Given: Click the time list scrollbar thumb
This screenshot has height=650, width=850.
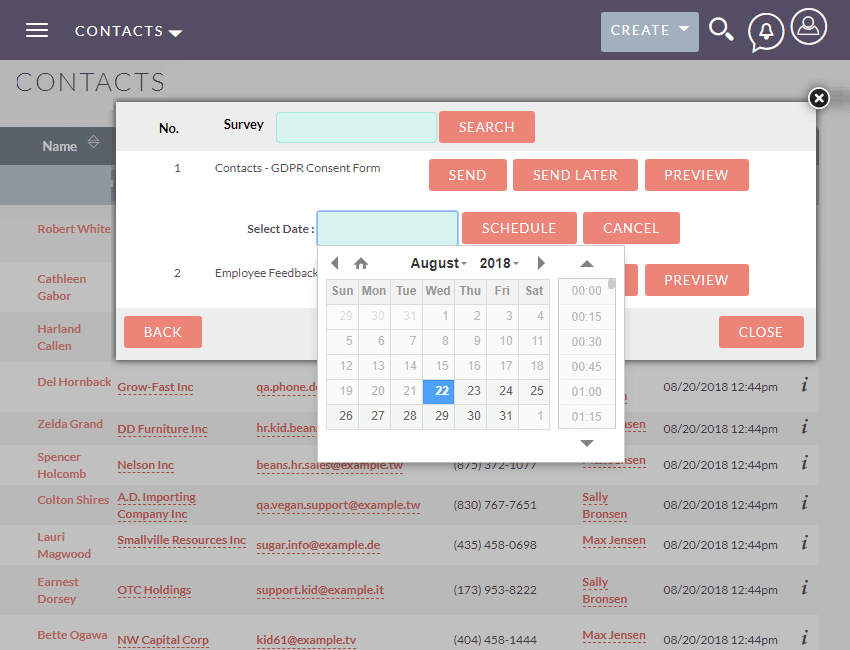Looking at the screenshot, I should click(611, 284).
